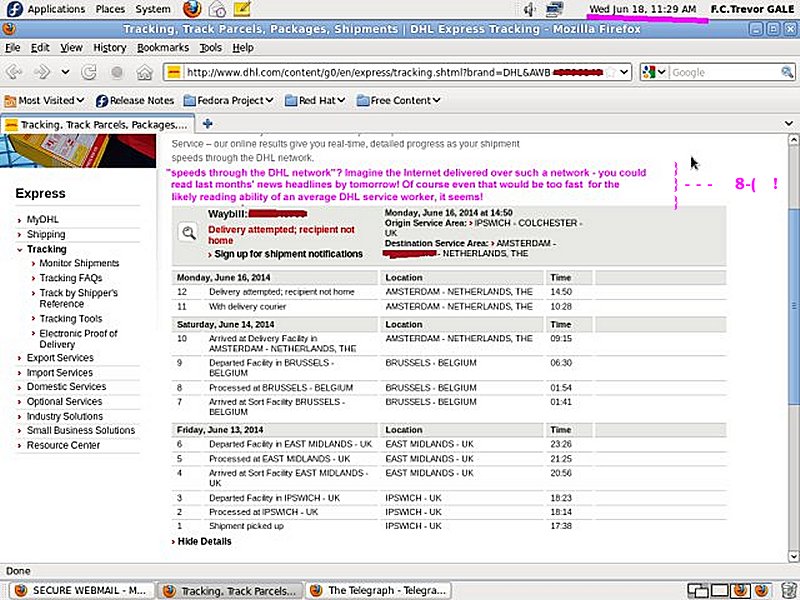Click the volume speaker icon

click(x=530, y=9)
